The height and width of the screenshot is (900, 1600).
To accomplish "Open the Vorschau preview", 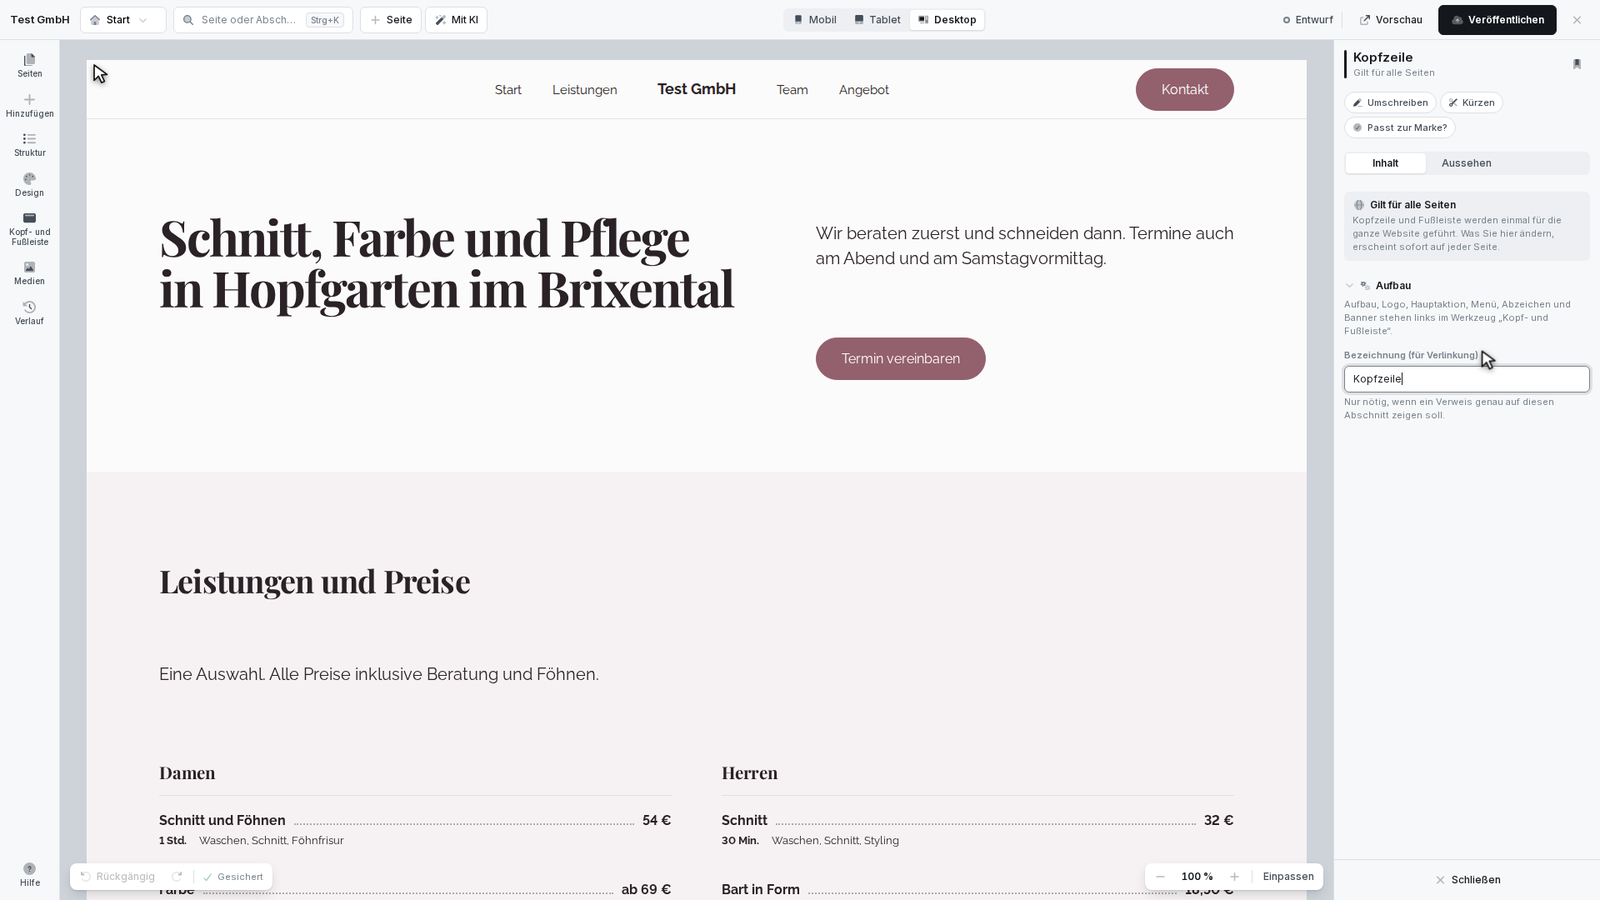I will tap(1391, 20).
